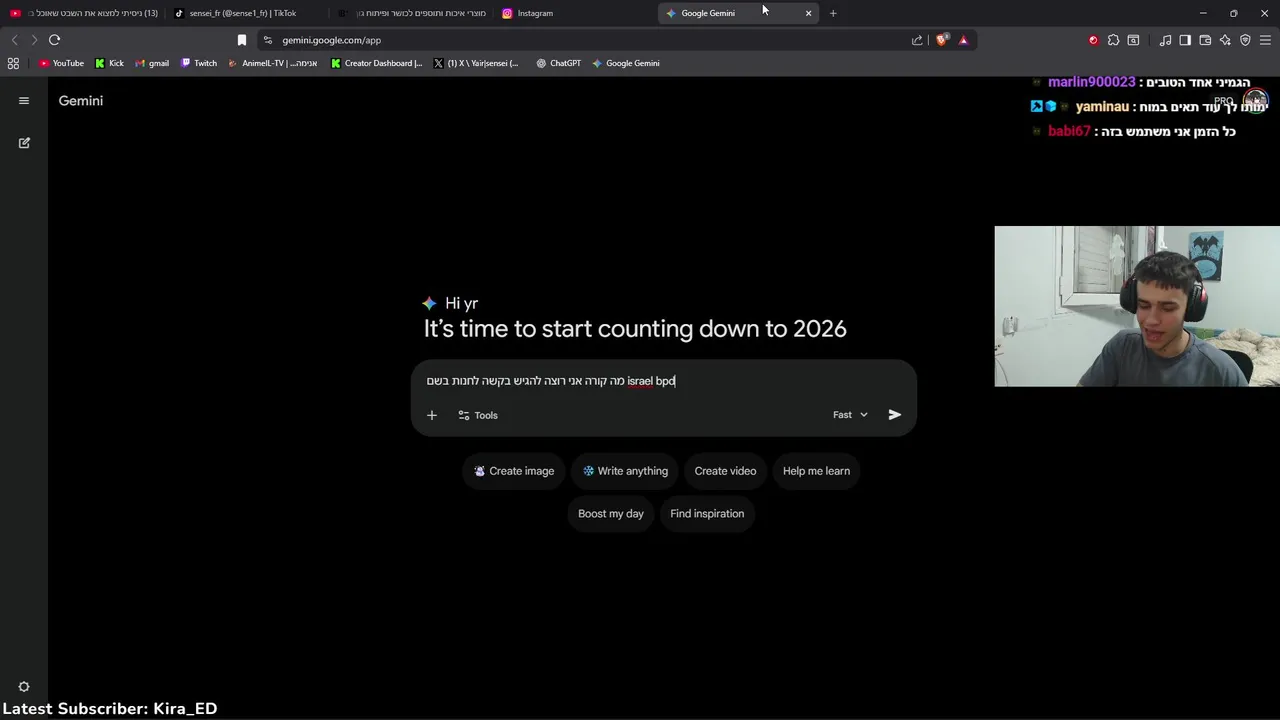
Task: Choose the Boost my day suggestion chip
Action: pos(611,514)
